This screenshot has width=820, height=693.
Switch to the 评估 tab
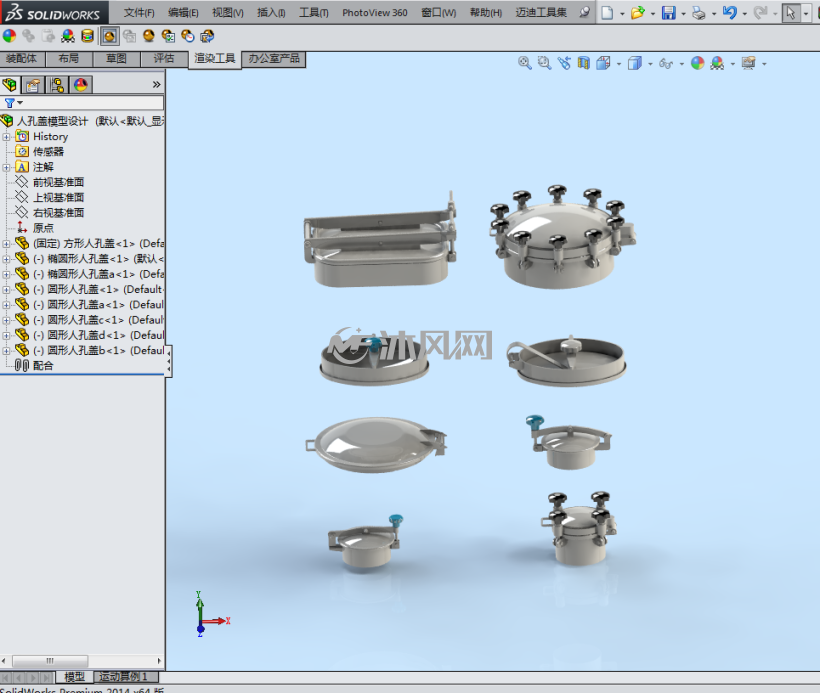(x=164, y=59)
